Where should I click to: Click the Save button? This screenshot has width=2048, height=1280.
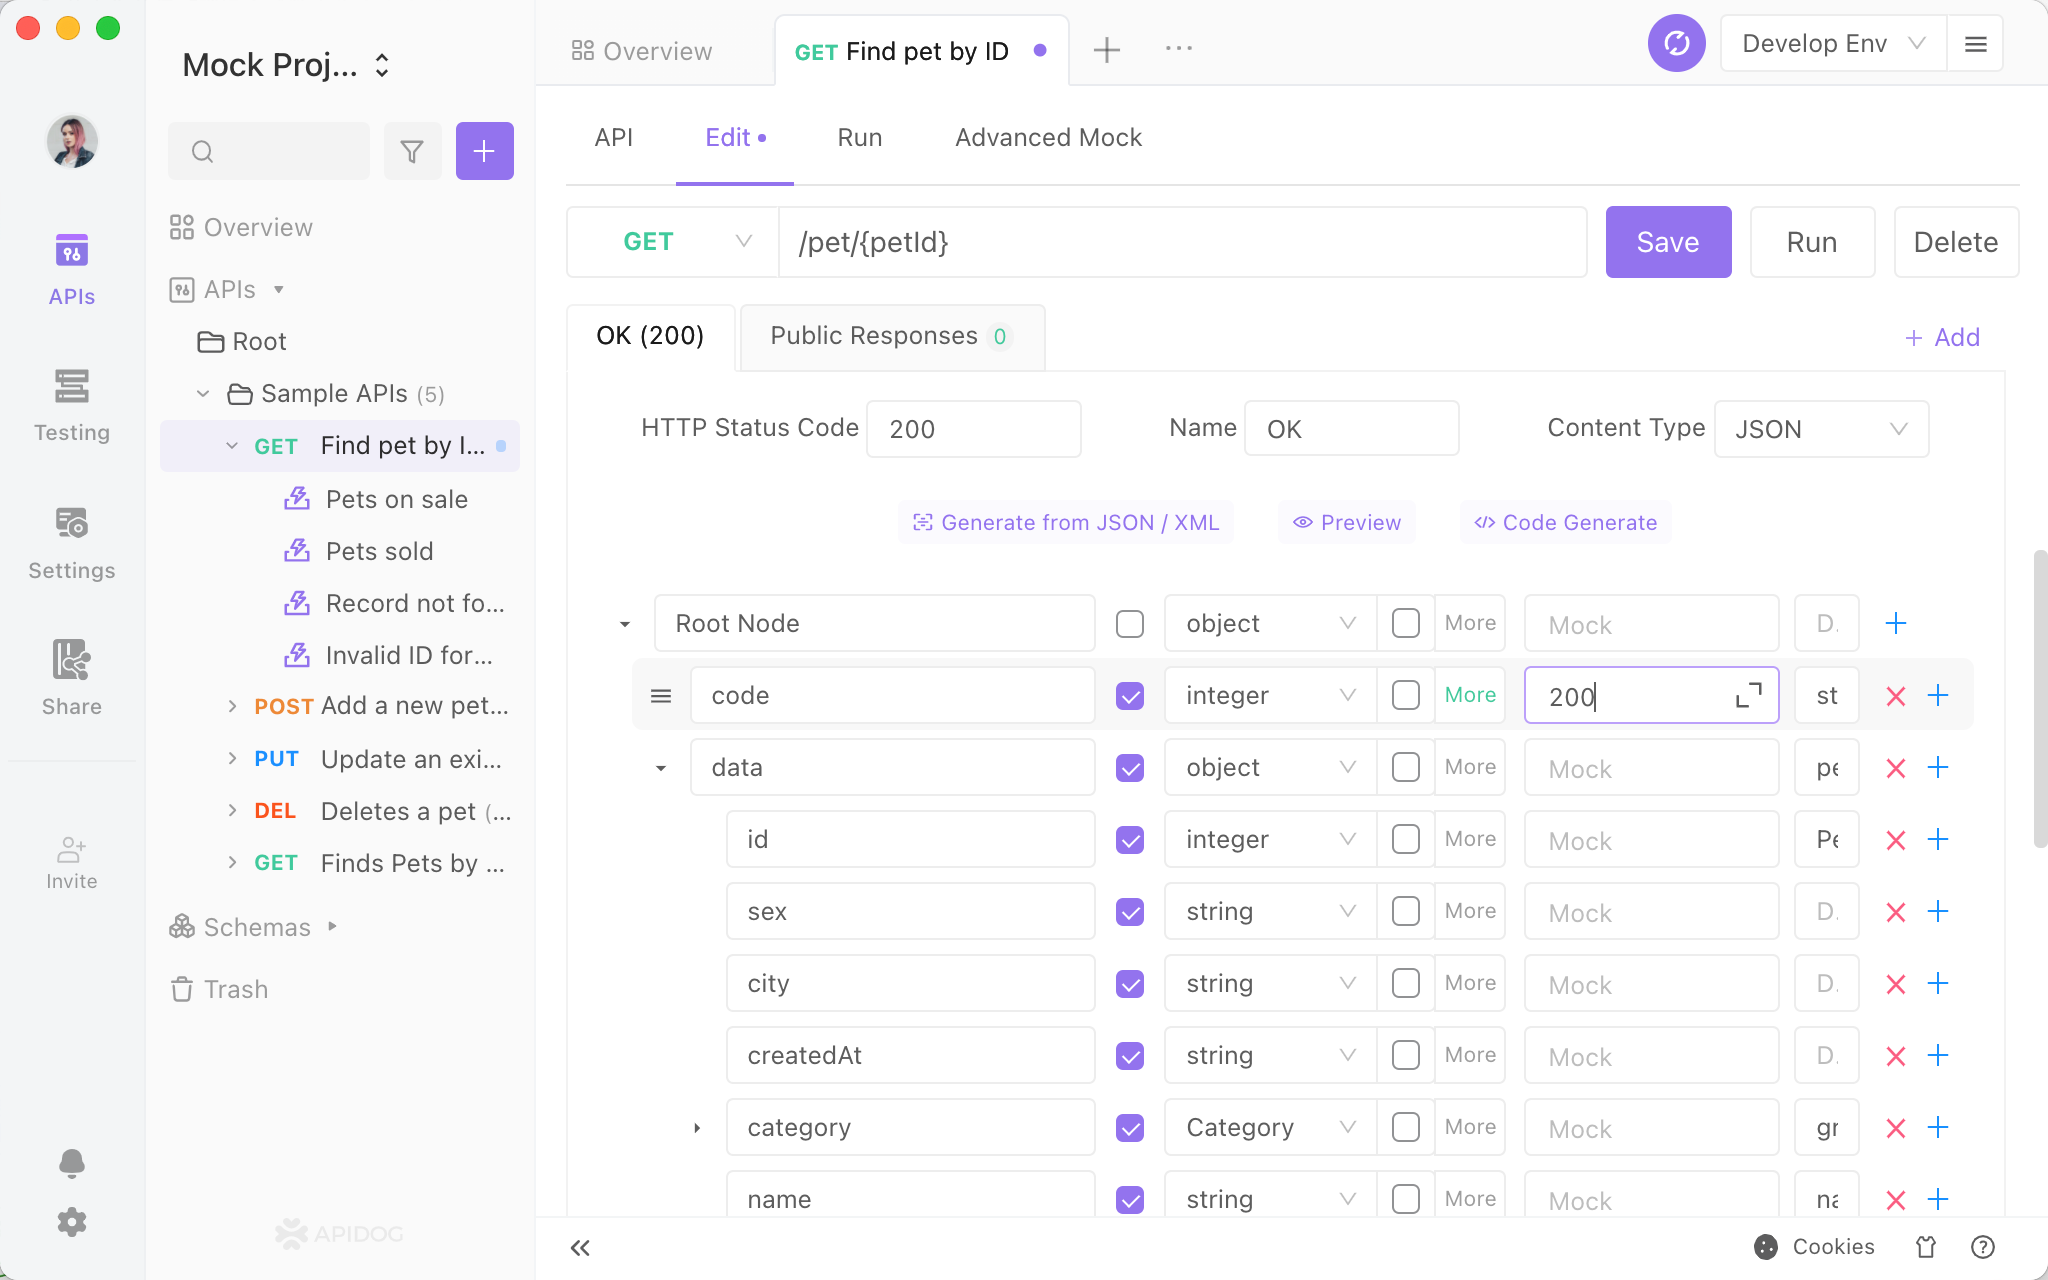pyautogui.click(x=1668, y=242)
